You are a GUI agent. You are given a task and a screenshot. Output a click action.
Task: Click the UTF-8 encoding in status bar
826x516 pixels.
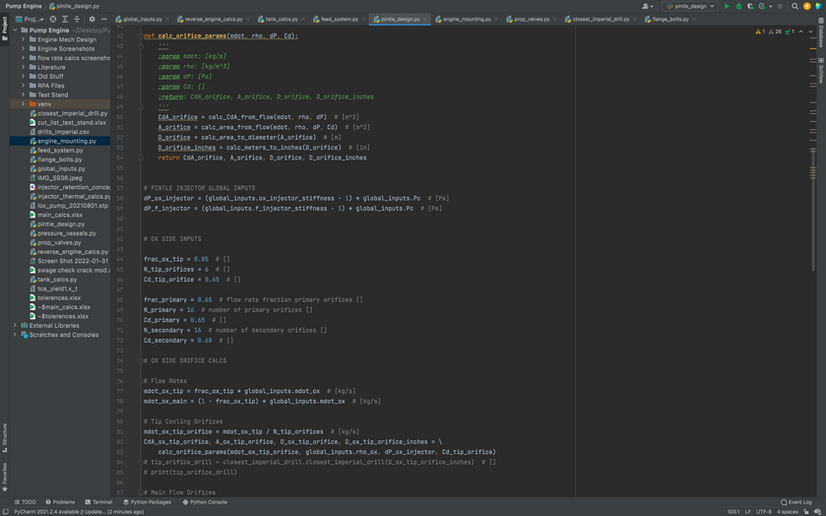762,510
